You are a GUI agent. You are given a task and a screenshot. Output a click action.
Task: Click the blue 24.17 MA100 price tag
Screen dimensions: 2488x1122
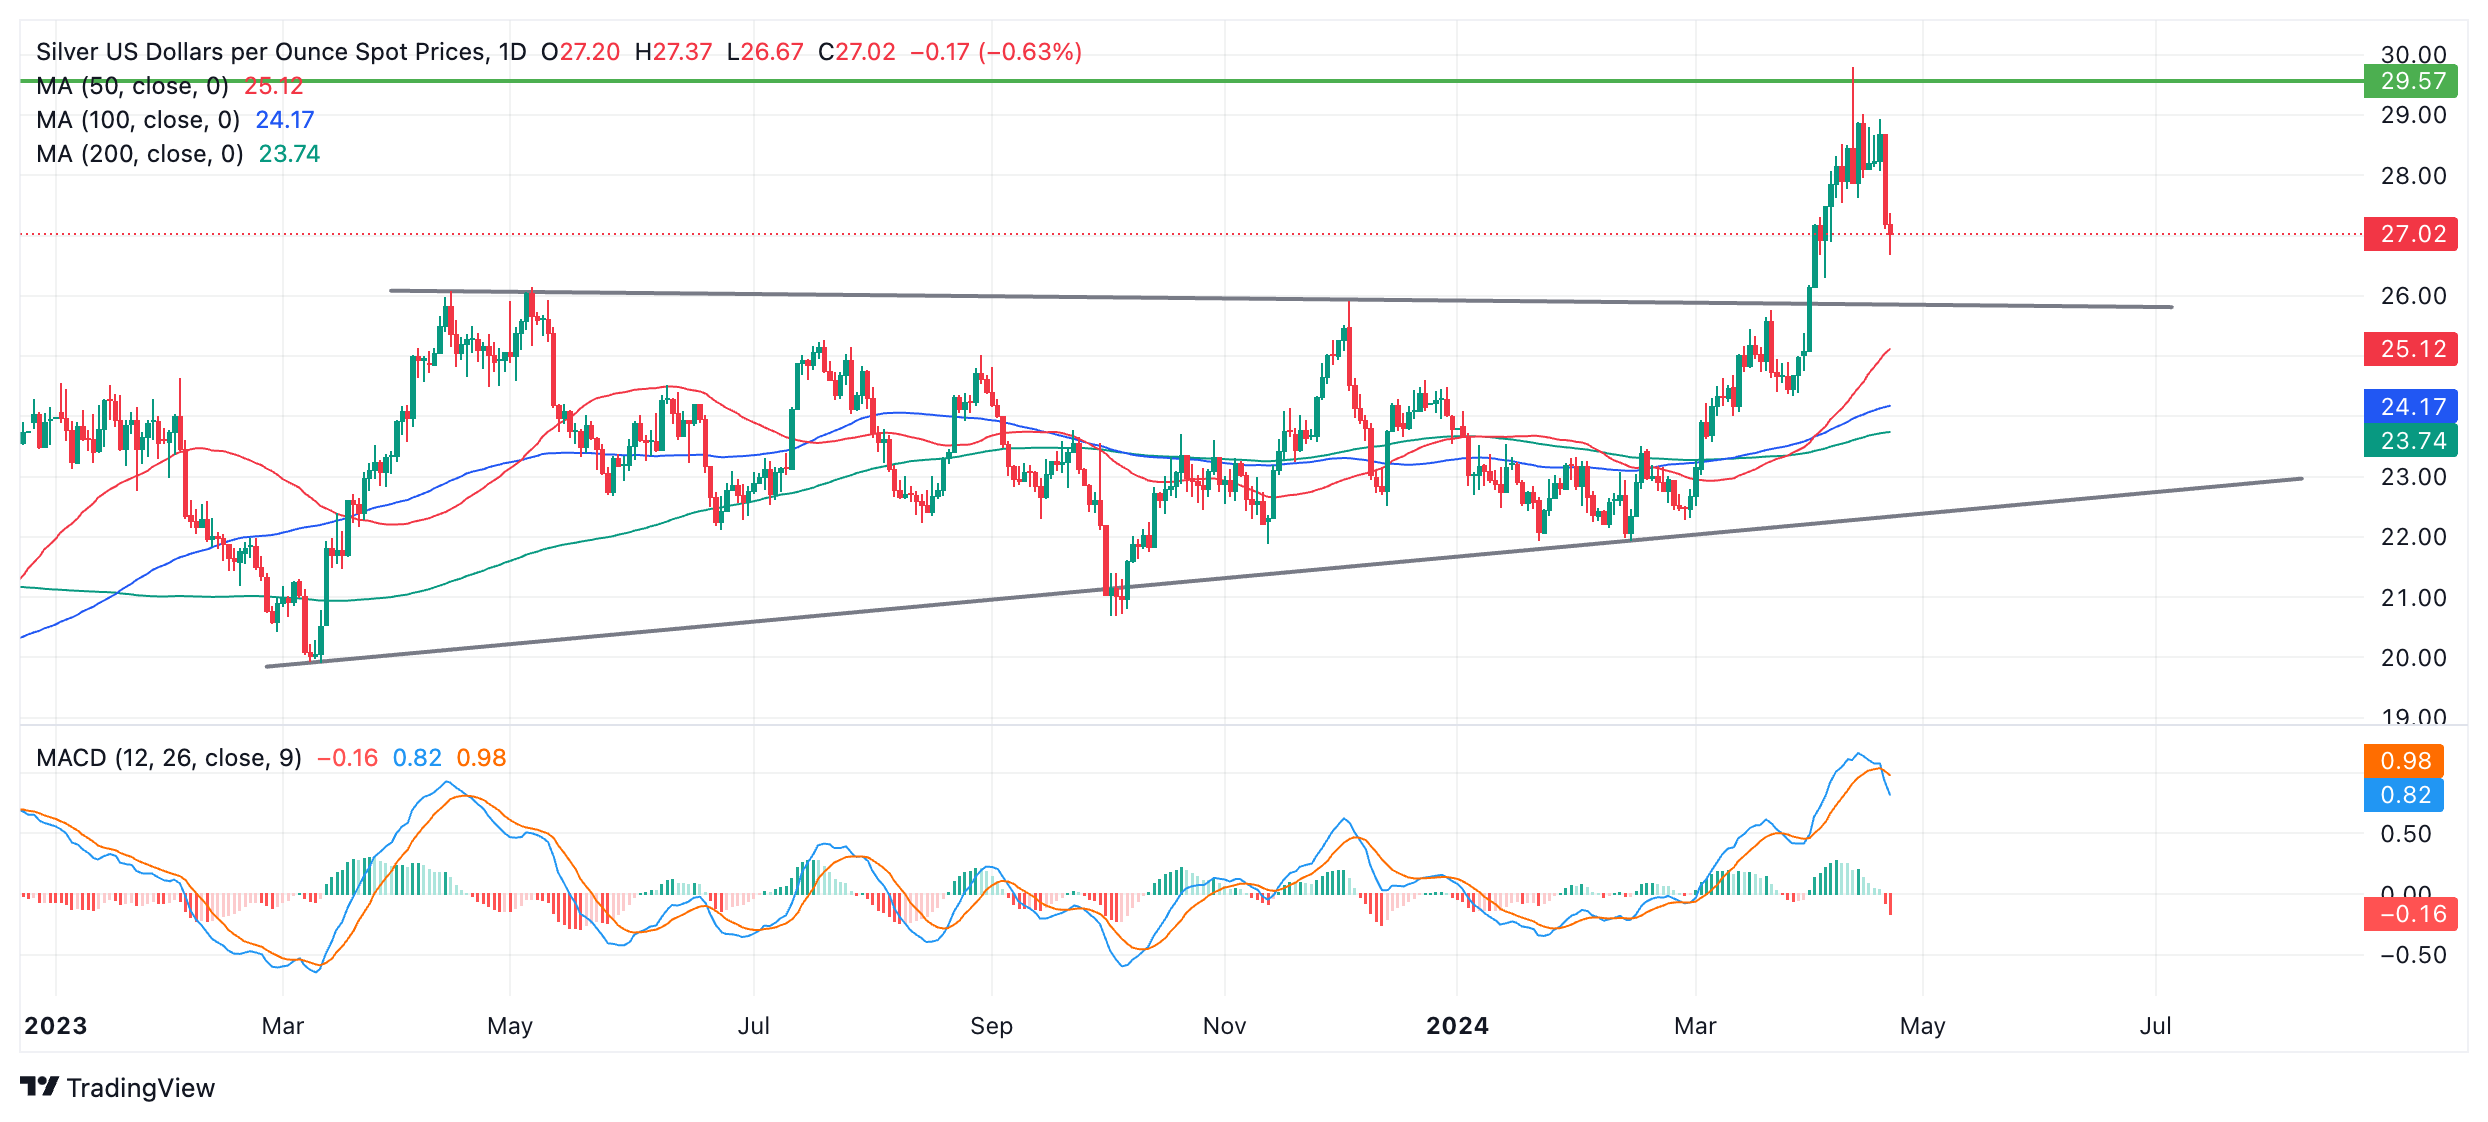tap(2411, 407)
